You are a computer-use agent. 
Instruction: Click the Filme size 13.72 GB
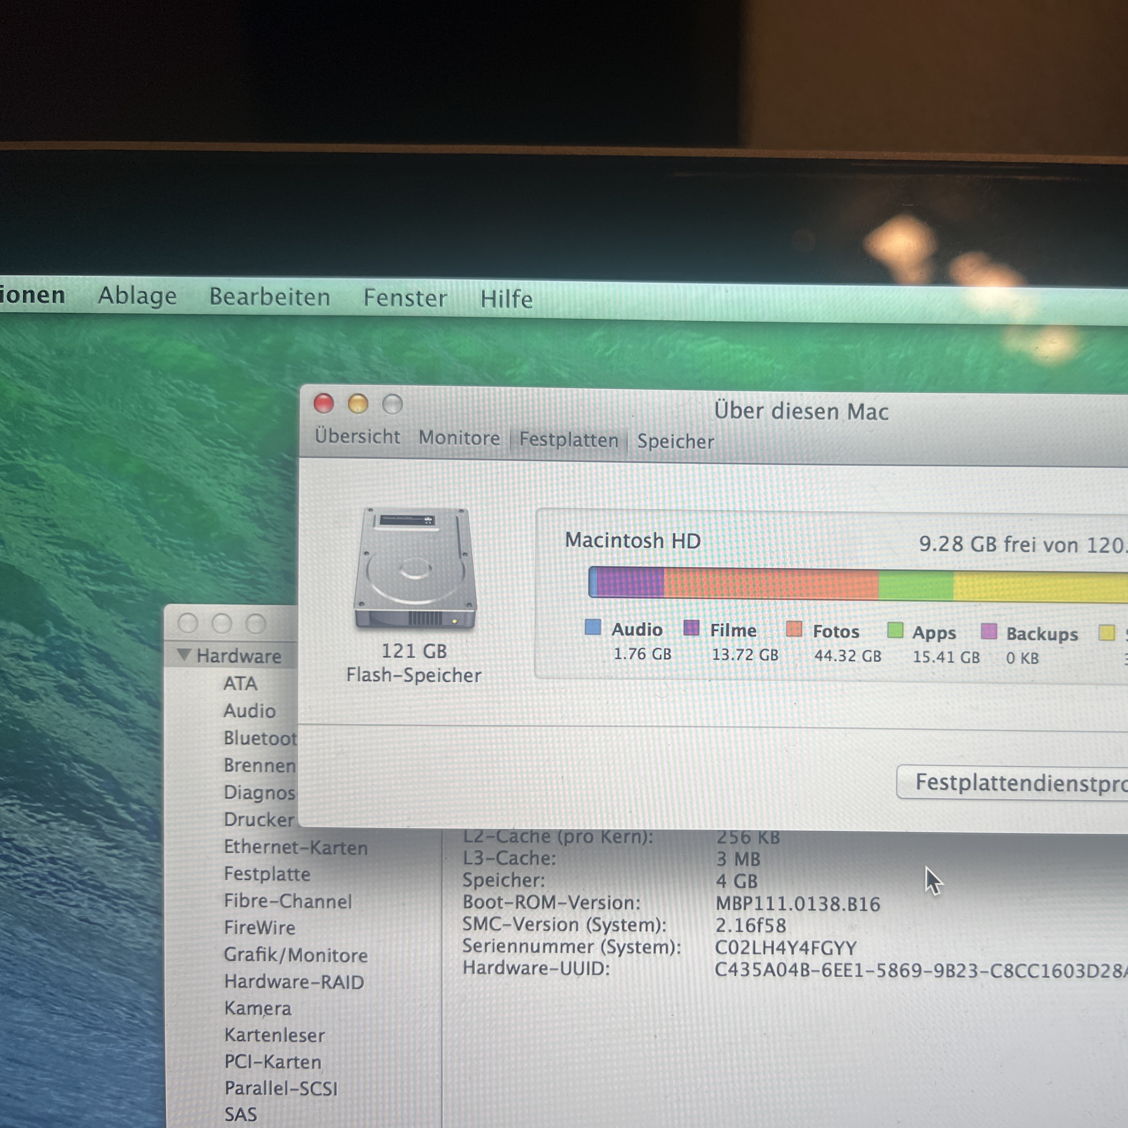[745, 654]
